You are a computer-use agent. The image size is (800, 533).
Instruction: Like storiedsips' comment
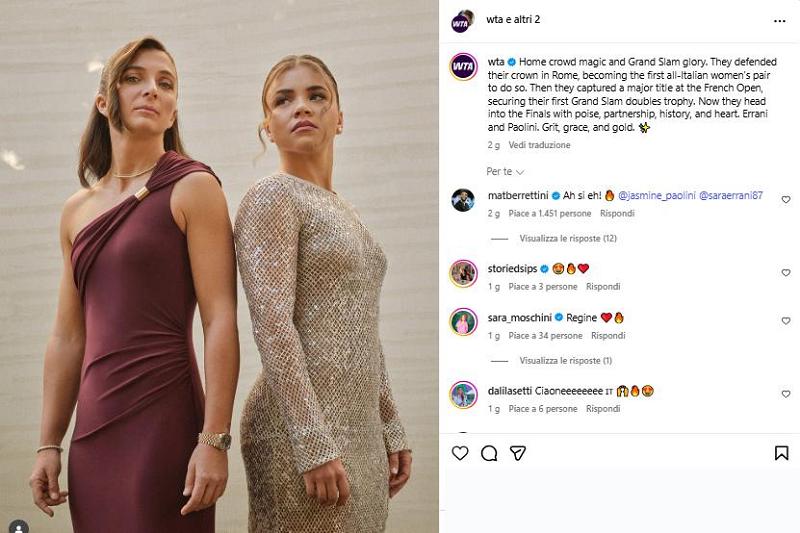pos(785,273)
